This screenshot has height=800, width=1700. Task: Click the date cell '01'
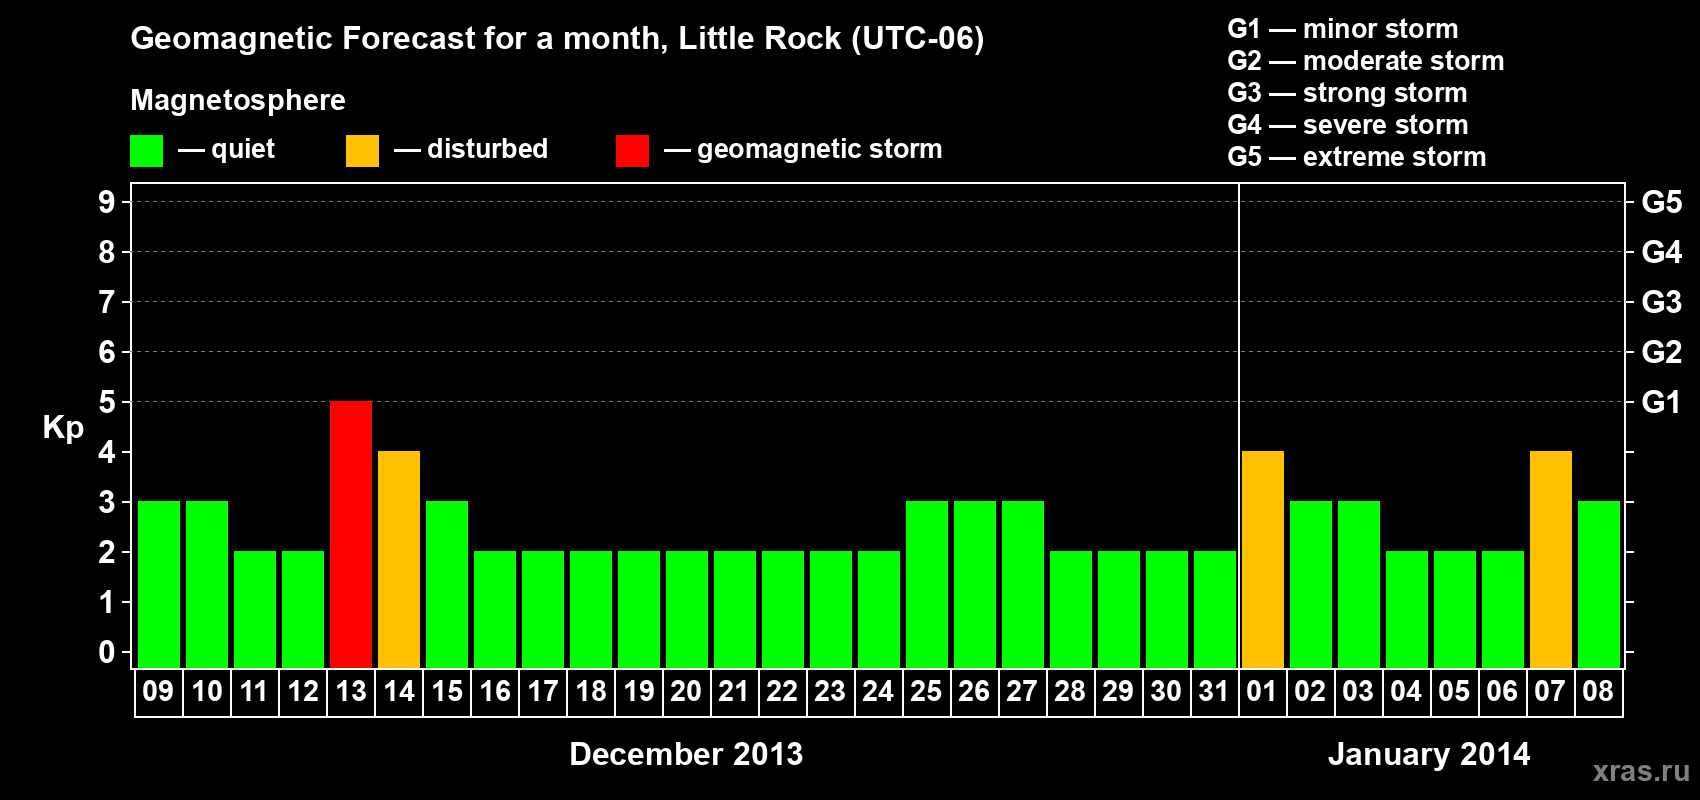tap(1263, 692)
